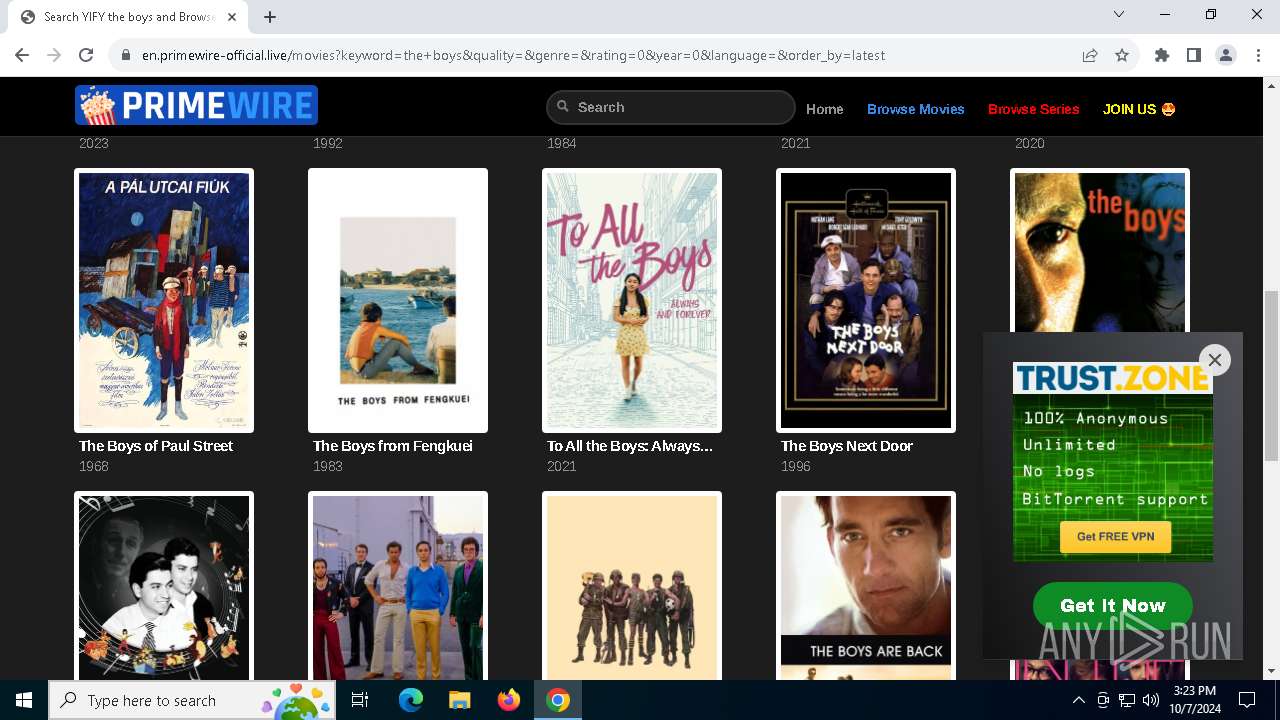The width and height of the screenshot is (1280, 720).
Task: Open poster with soldiers on beige background
Action: click(632, 586)
